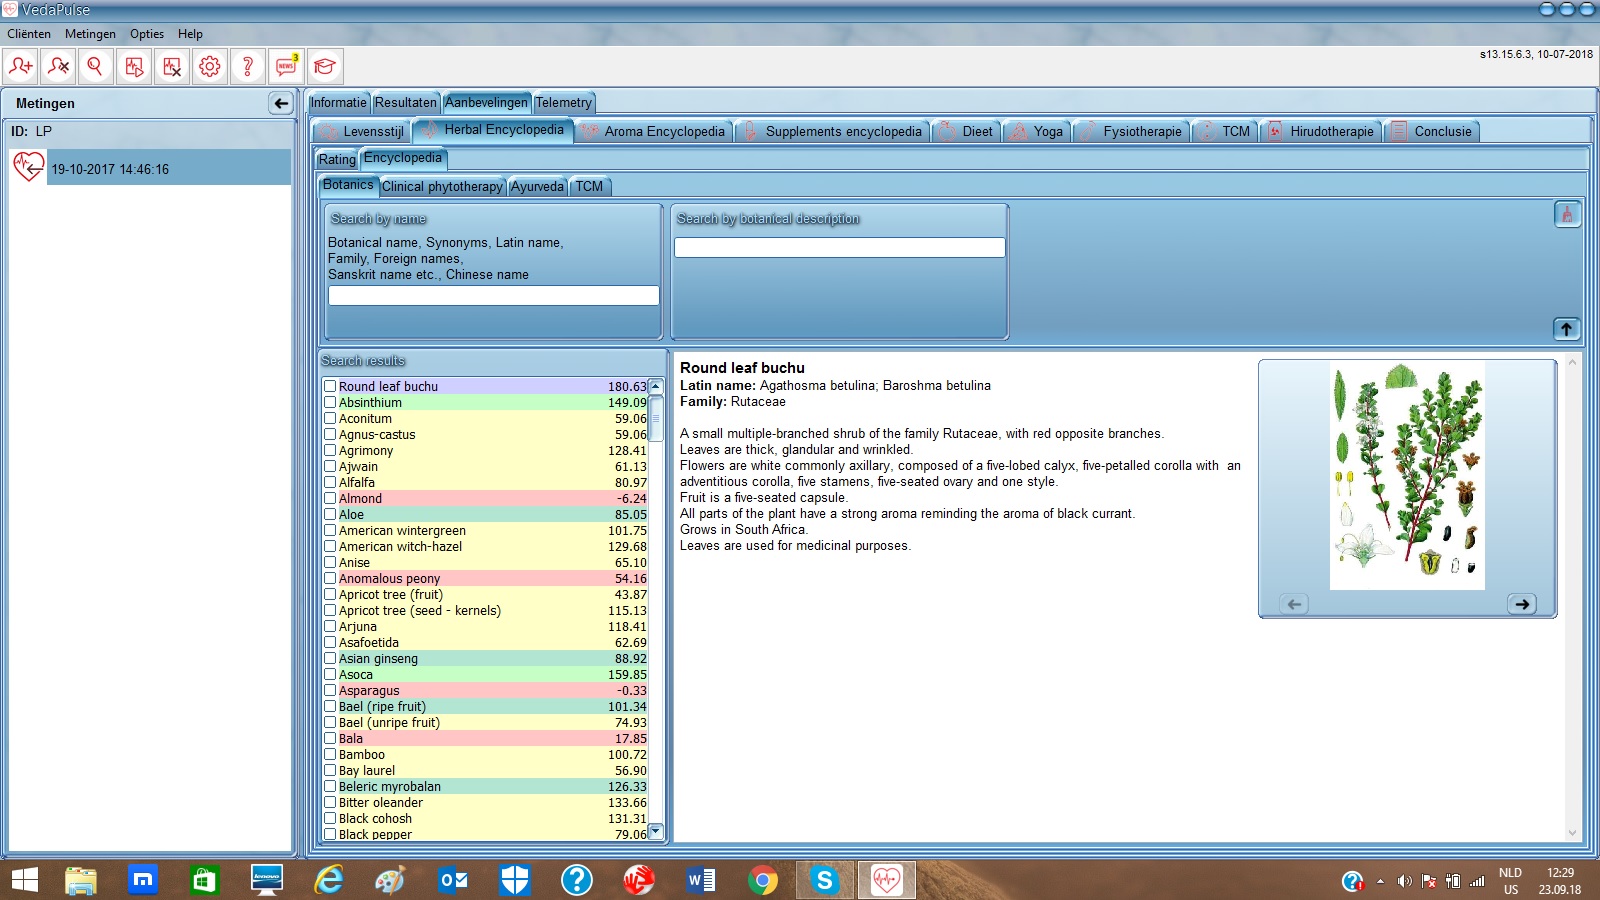Start a new measurement recording
1600x900 pixels.
point(134,67)
